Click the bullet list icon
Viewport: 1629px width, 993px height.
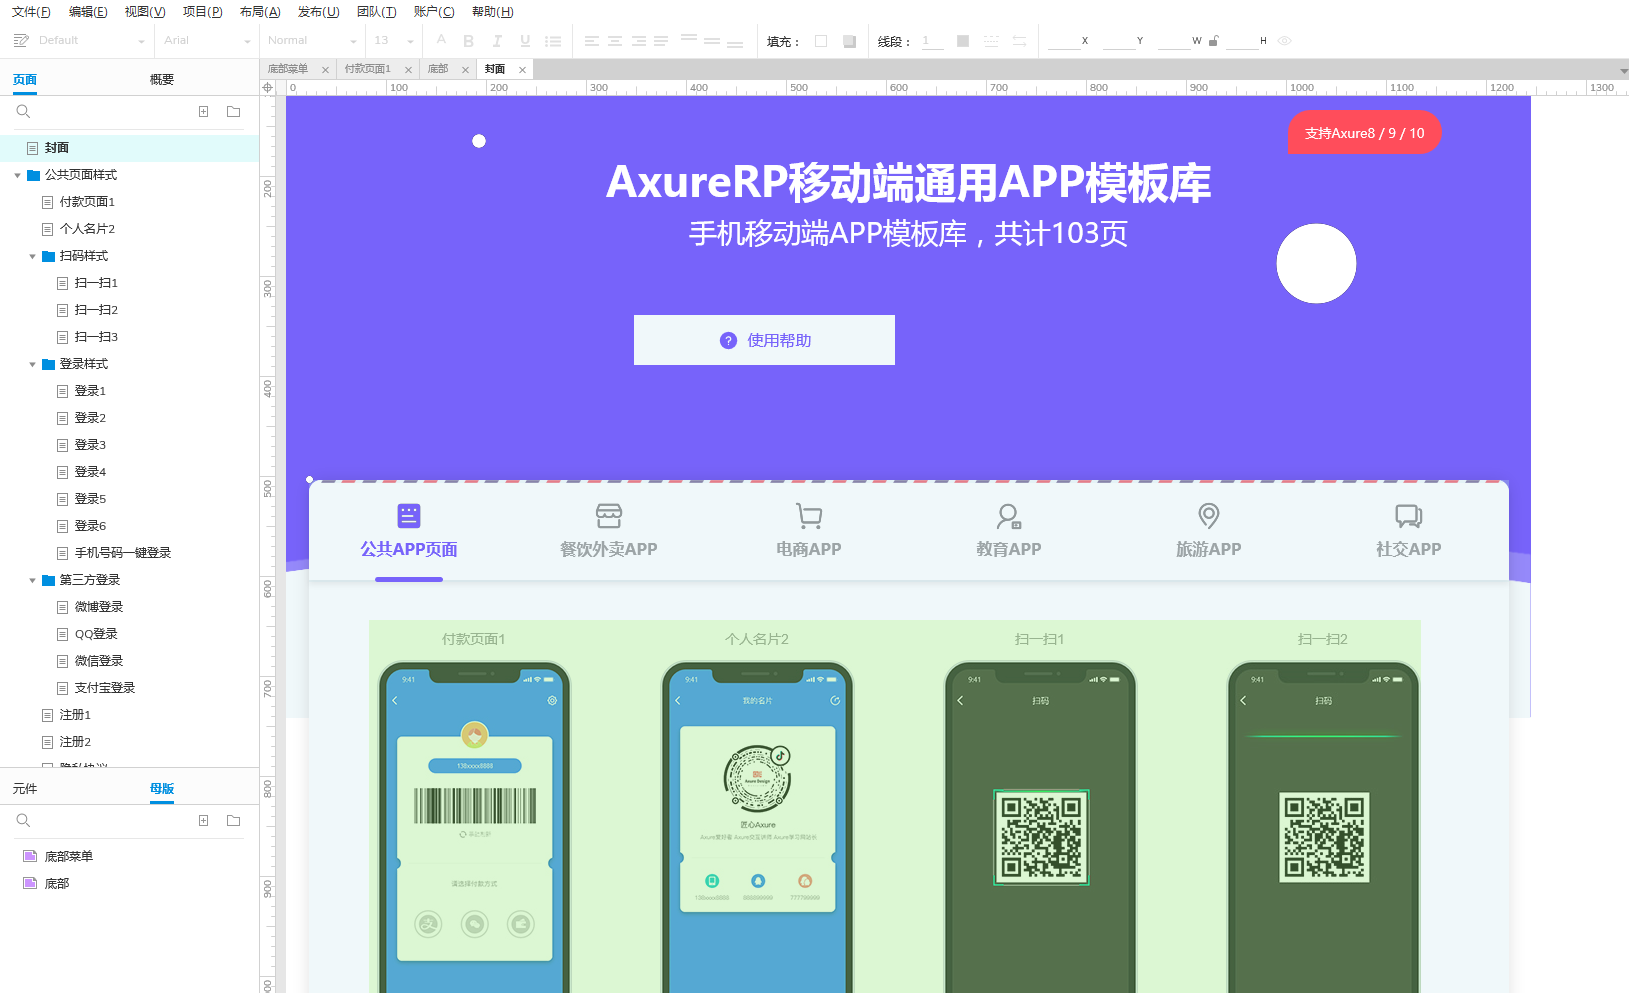coord(553,41)
